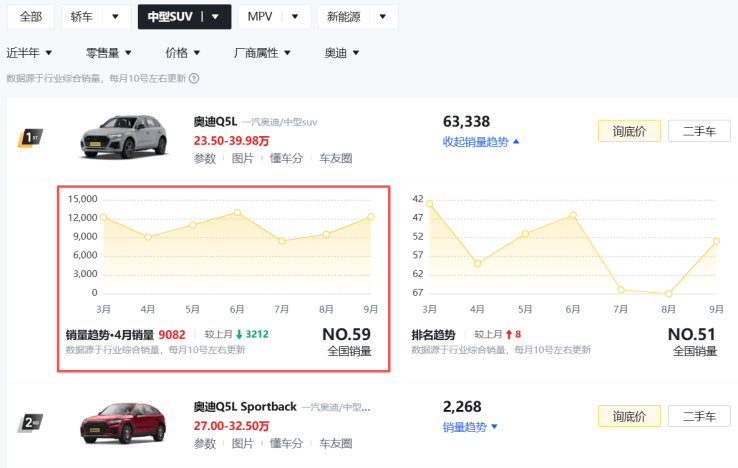Click the red up arrow ranking change 8

(x=513, y=334)
